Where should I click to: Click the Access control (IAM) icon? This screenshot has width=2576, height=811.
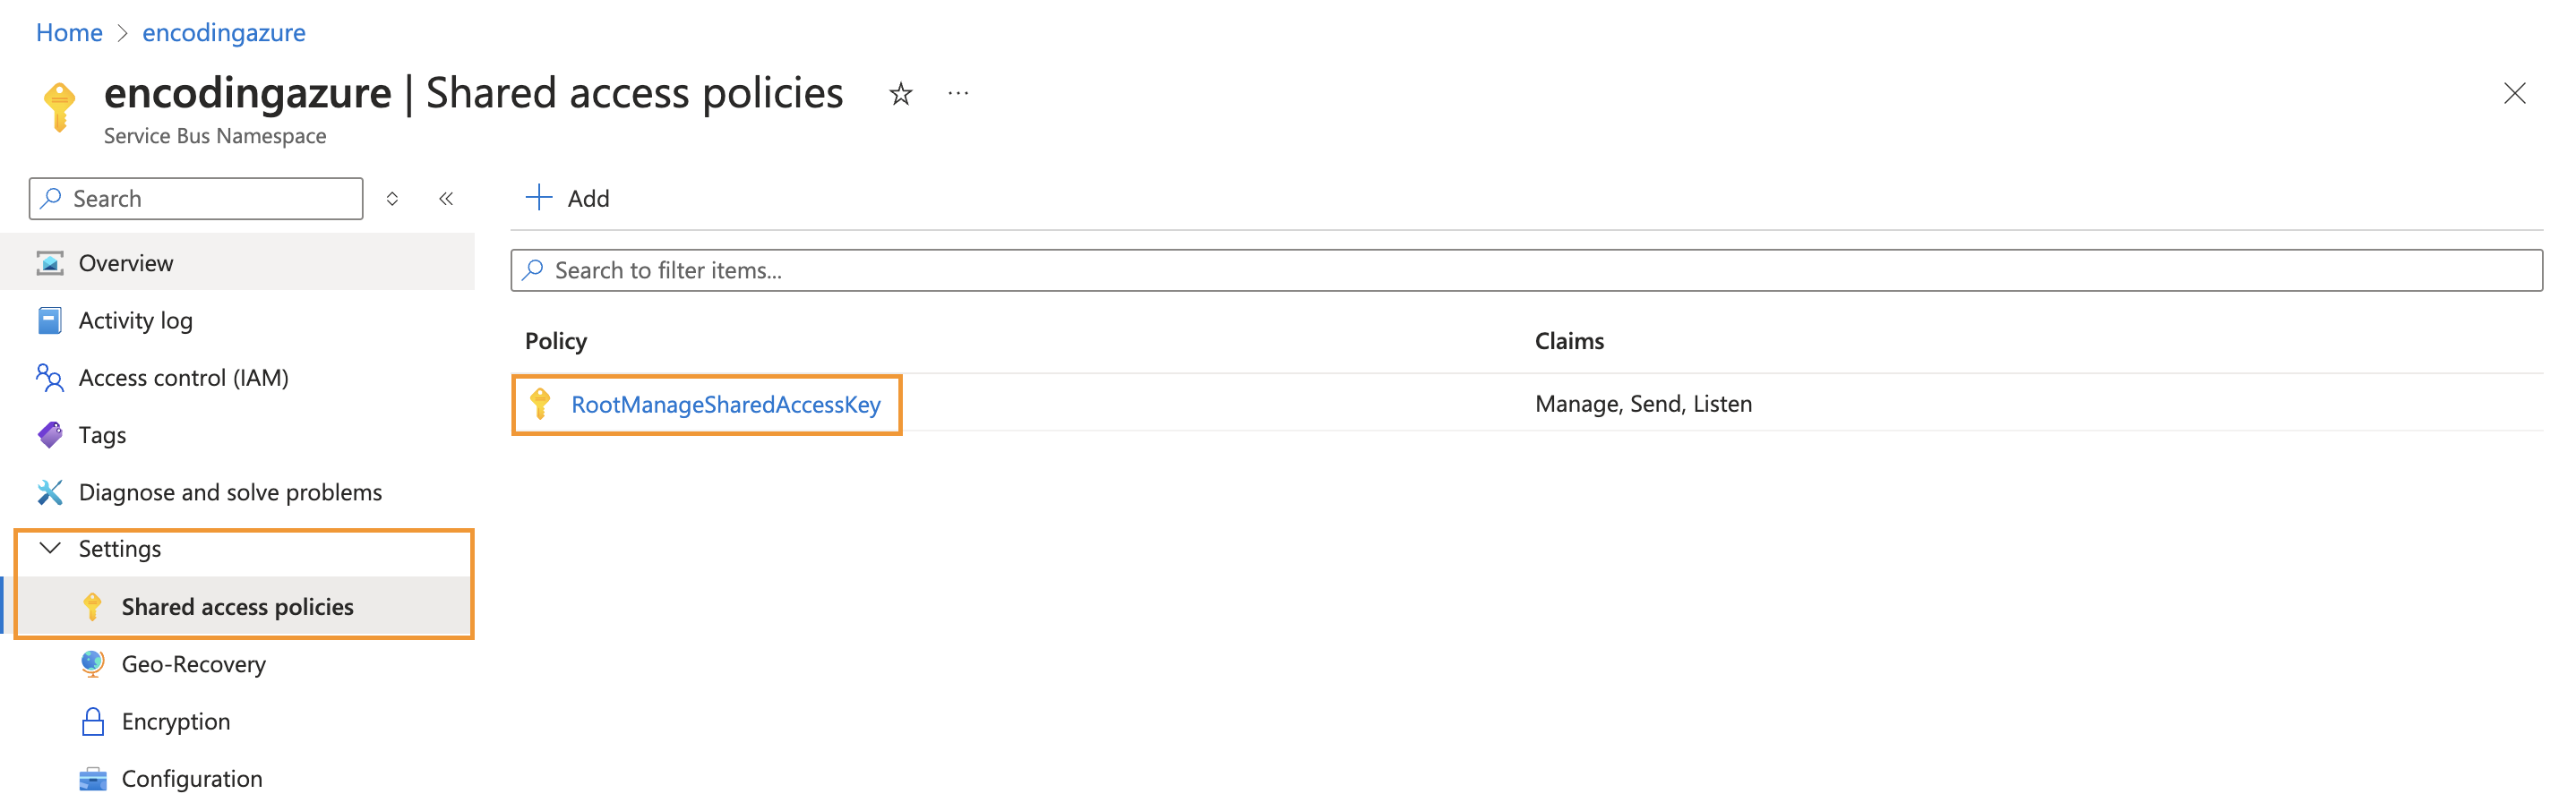click(49, 378)
